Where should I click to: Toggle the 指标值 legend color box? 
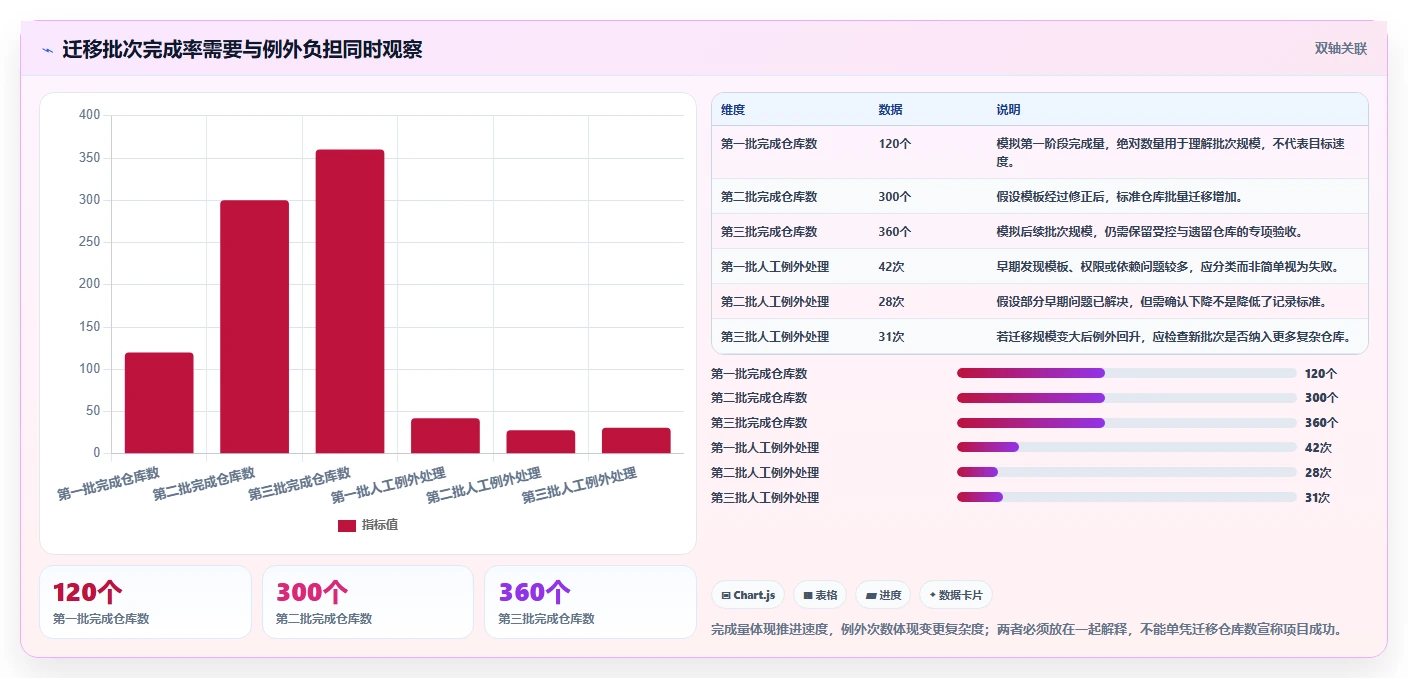click(346, 525)
